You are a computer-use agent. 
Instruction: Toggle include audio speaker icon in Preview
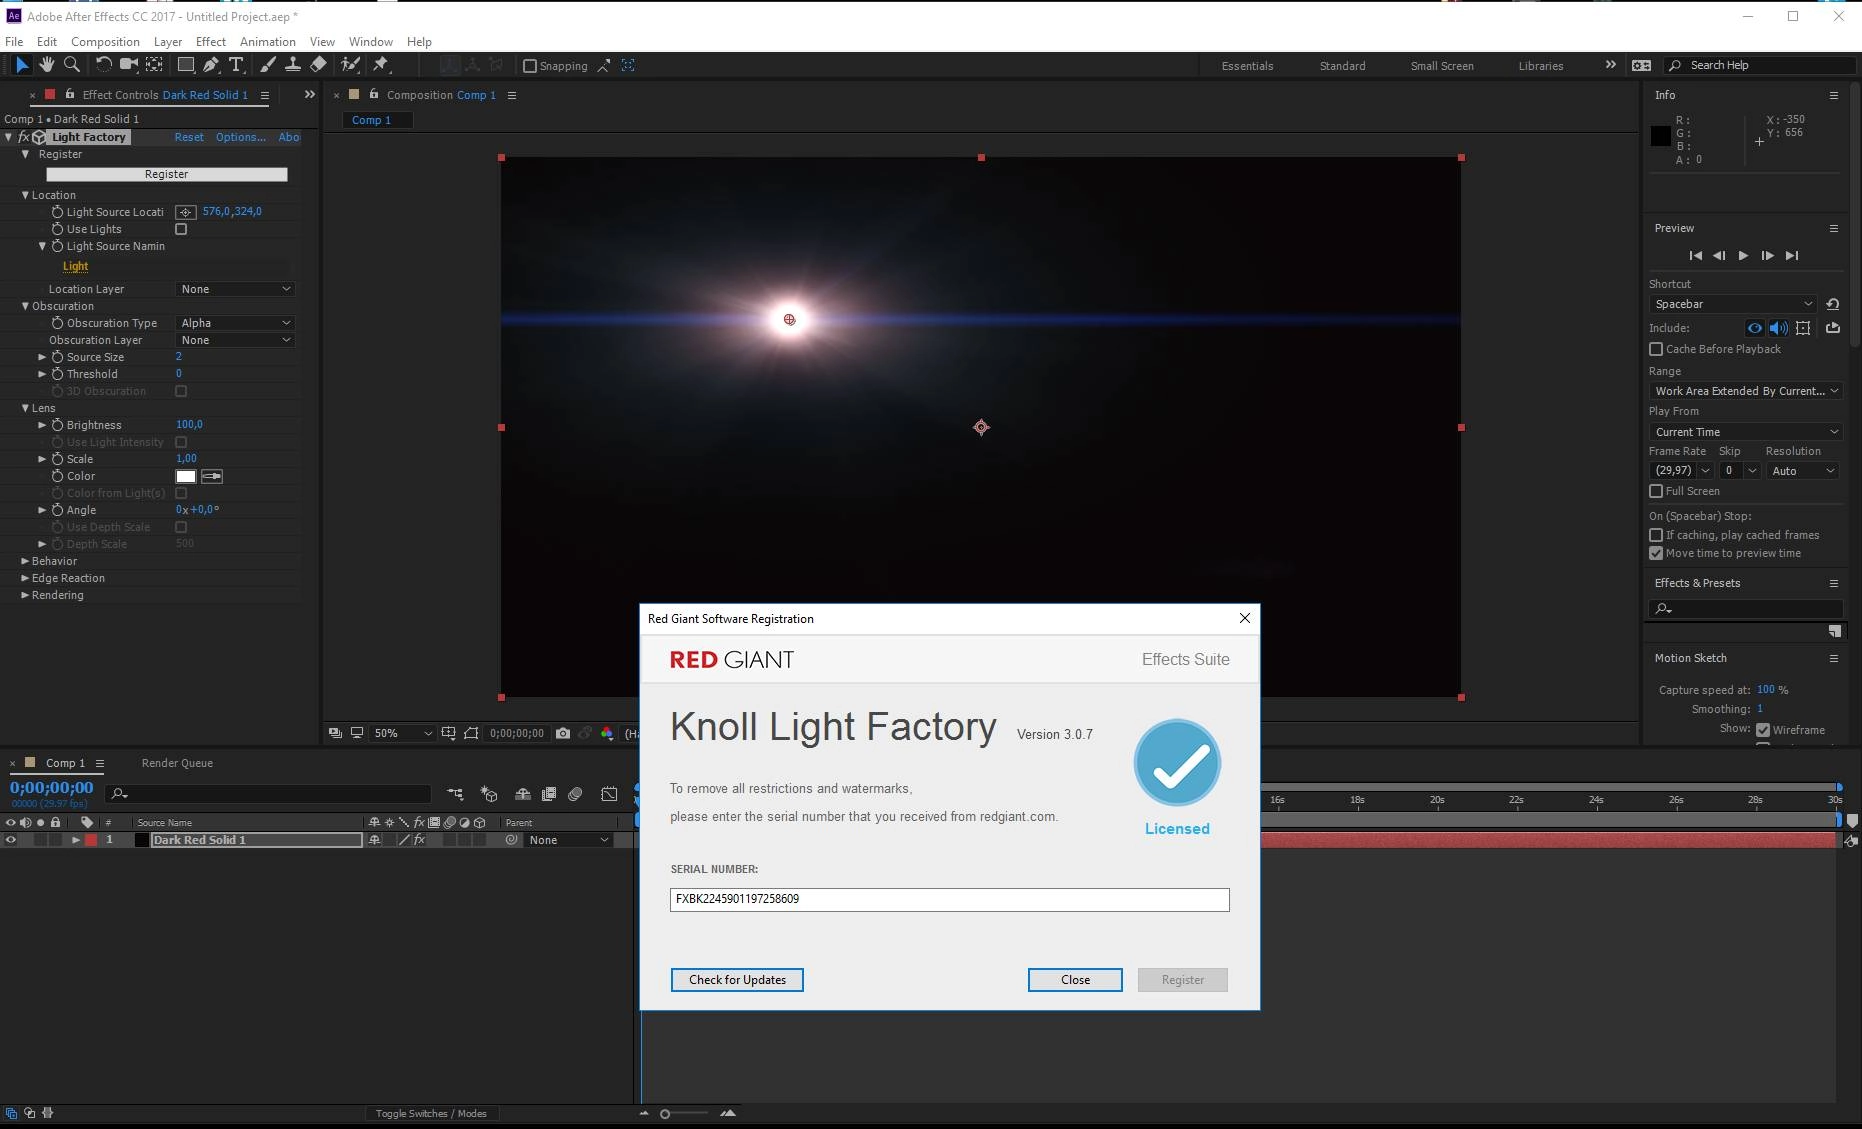coord(1778,328)
